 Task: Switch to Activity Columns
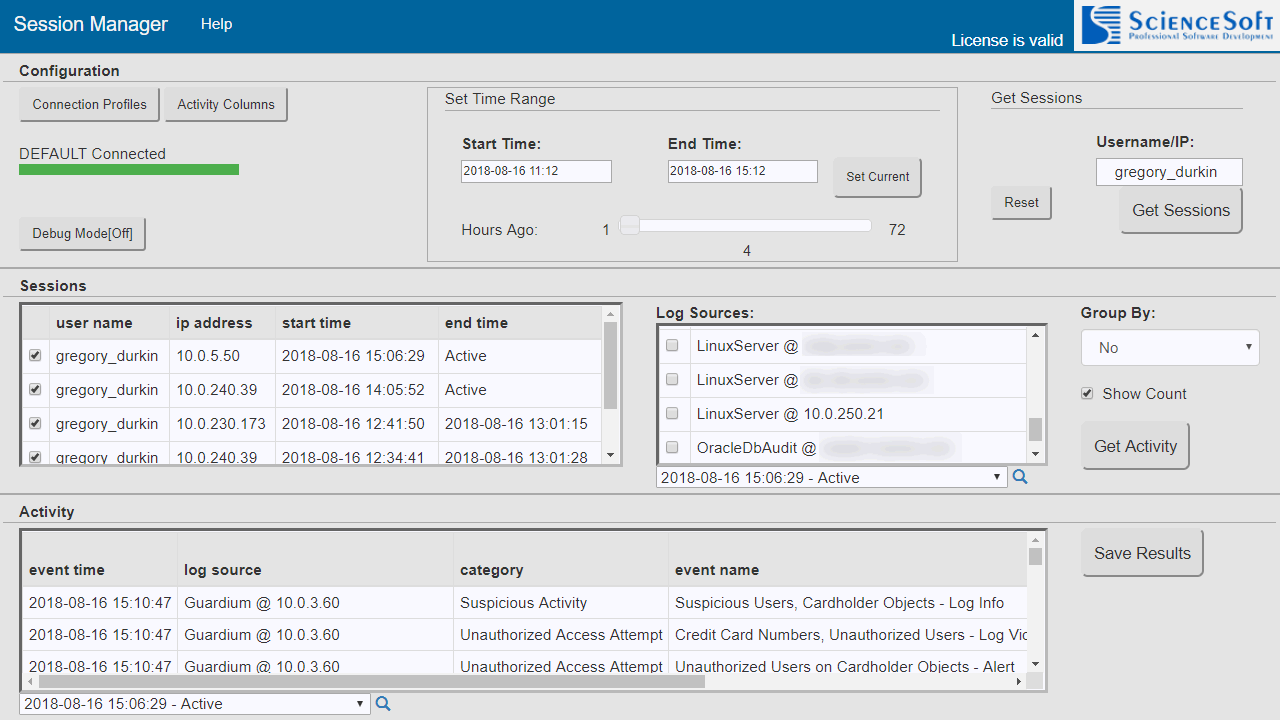tap(225, 104)
